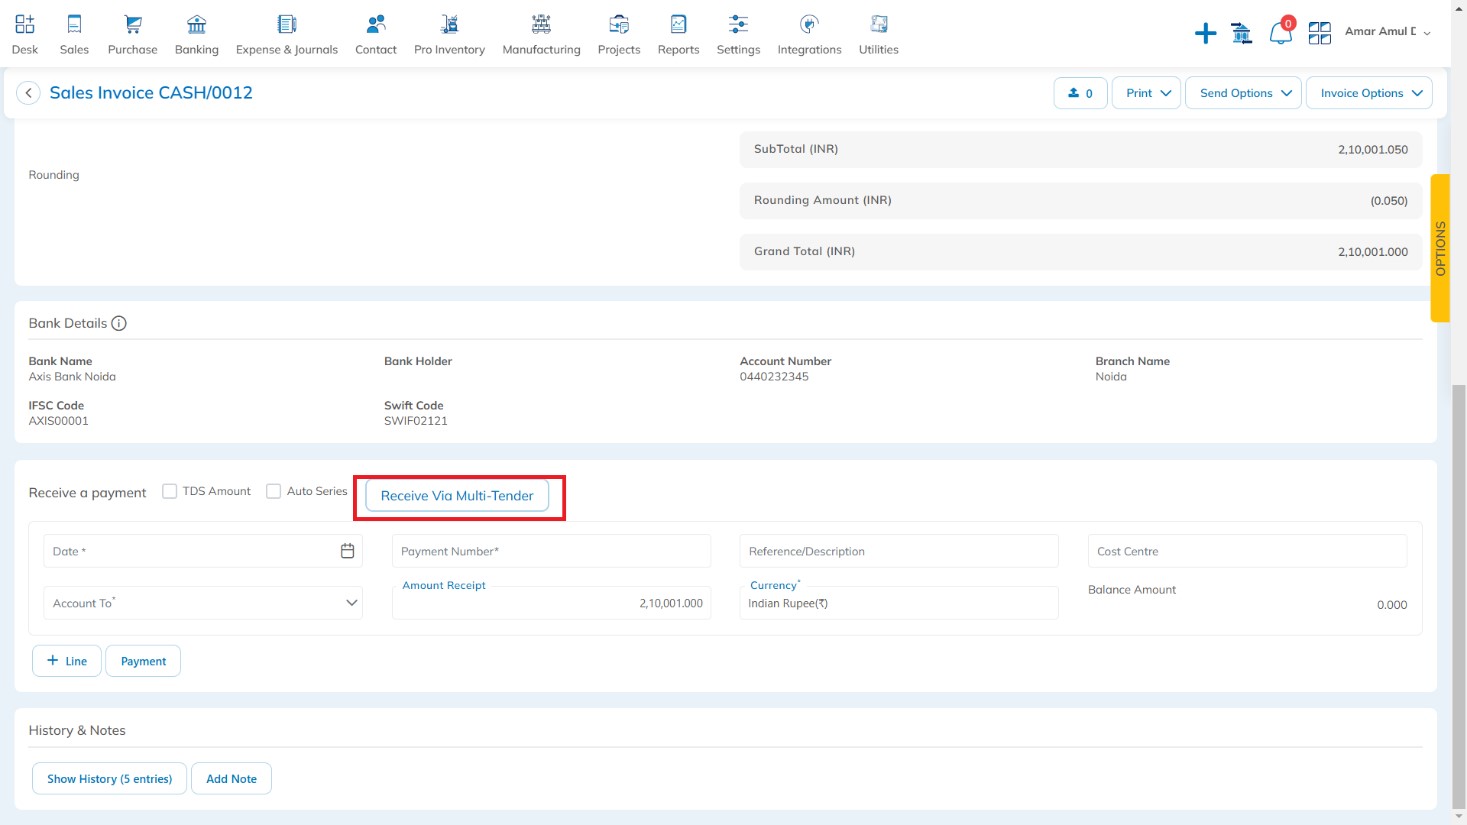Click Axis Bank Noida text
Viewport: 1467px width, 825px height.
click(x=72, y=377)
